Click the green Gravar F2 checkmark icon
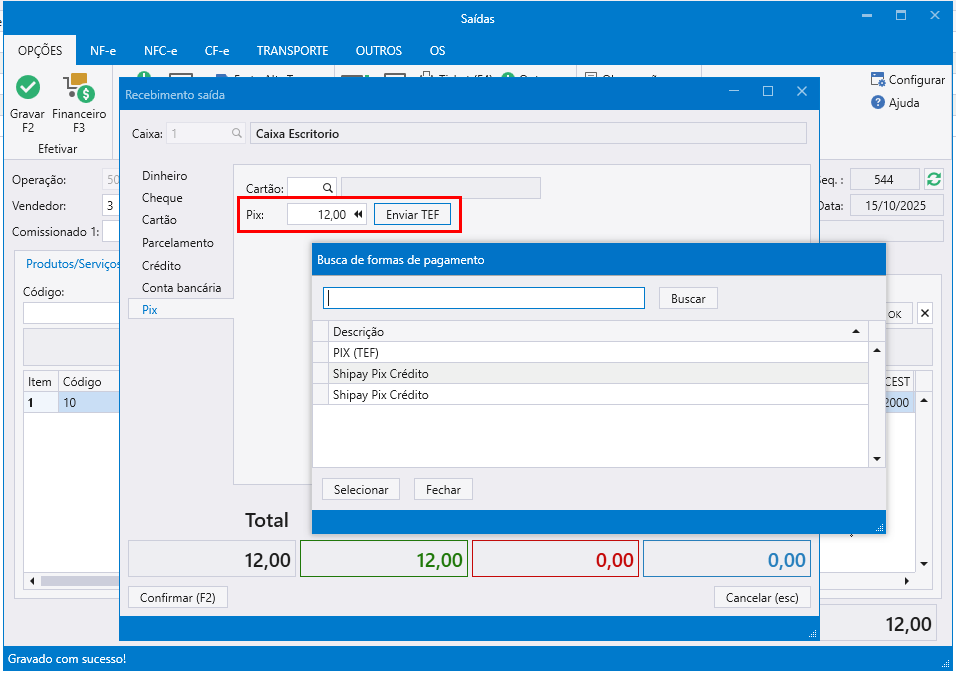The image size is (956, 675). point(28,88)
